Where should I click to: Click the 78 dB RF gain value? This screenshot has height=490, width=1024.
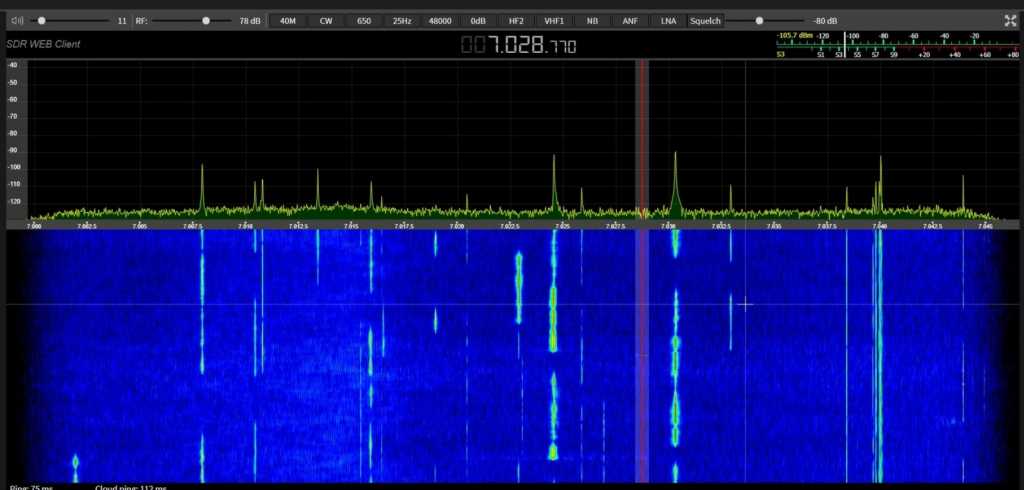click(x=249, y=21)
